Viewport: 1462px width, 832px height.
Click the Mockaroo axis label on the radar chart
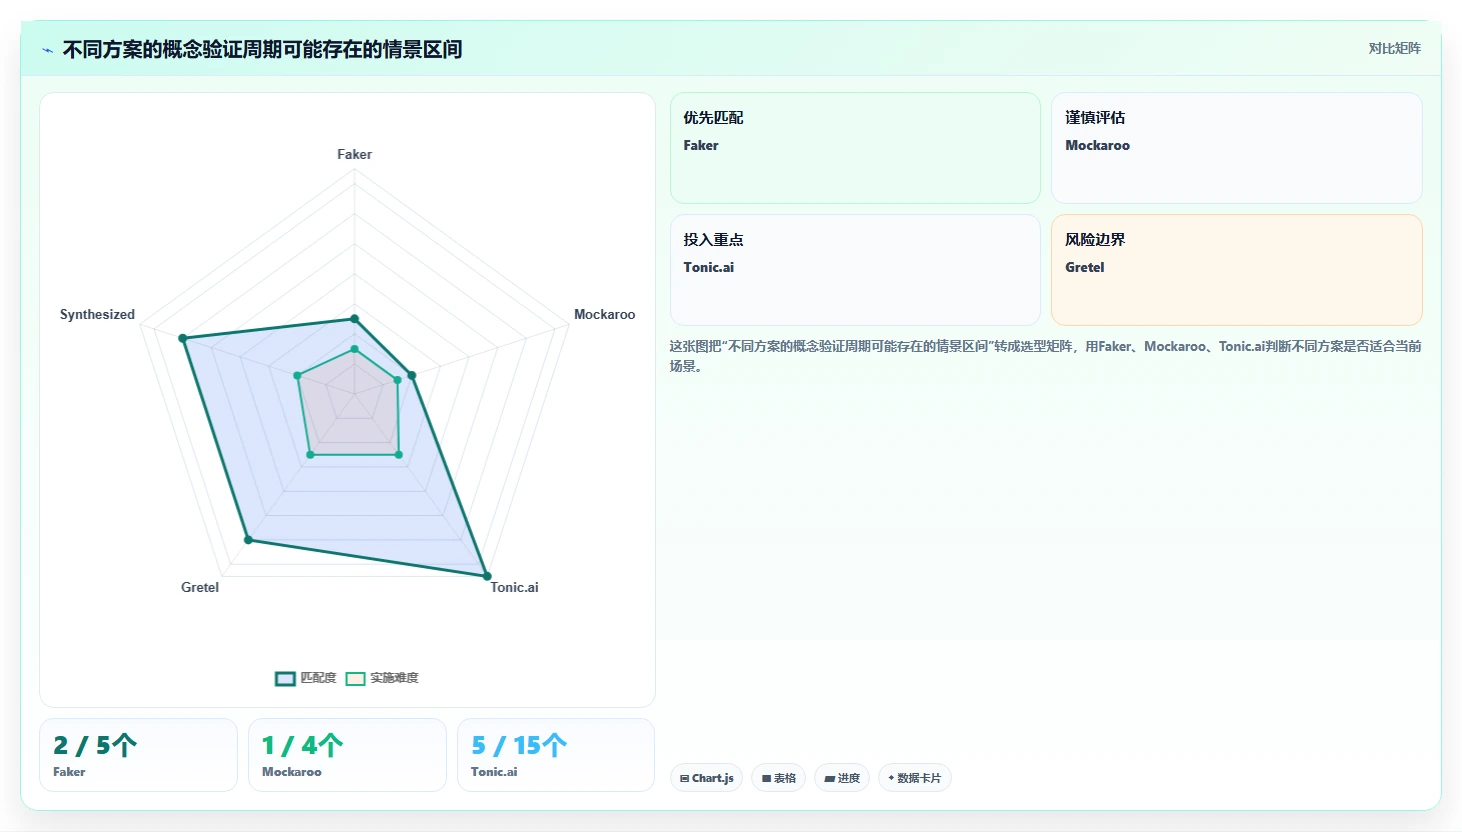click(604, 314)
